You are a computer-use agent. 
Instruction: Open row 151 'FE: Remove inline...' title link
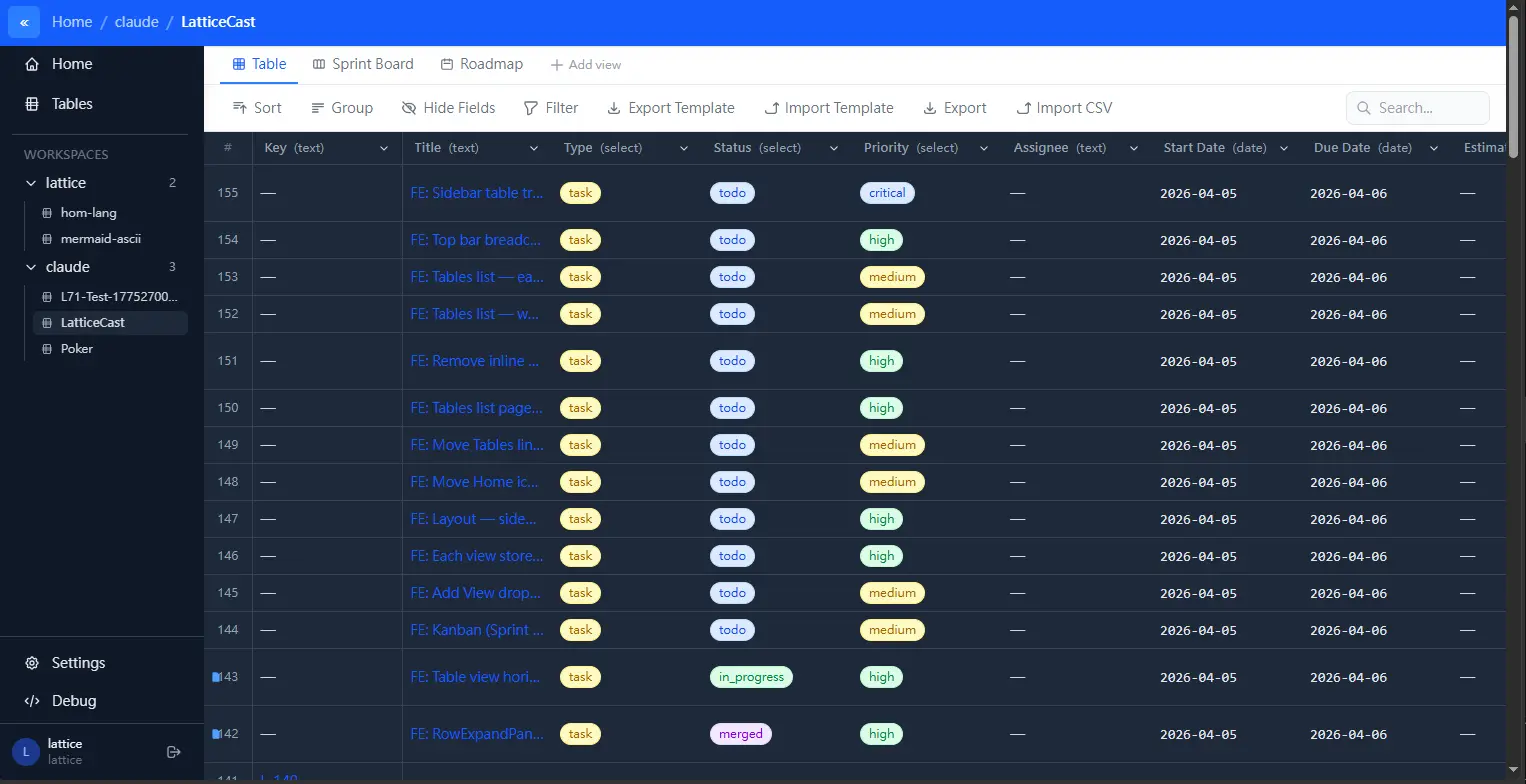point(475,361)
